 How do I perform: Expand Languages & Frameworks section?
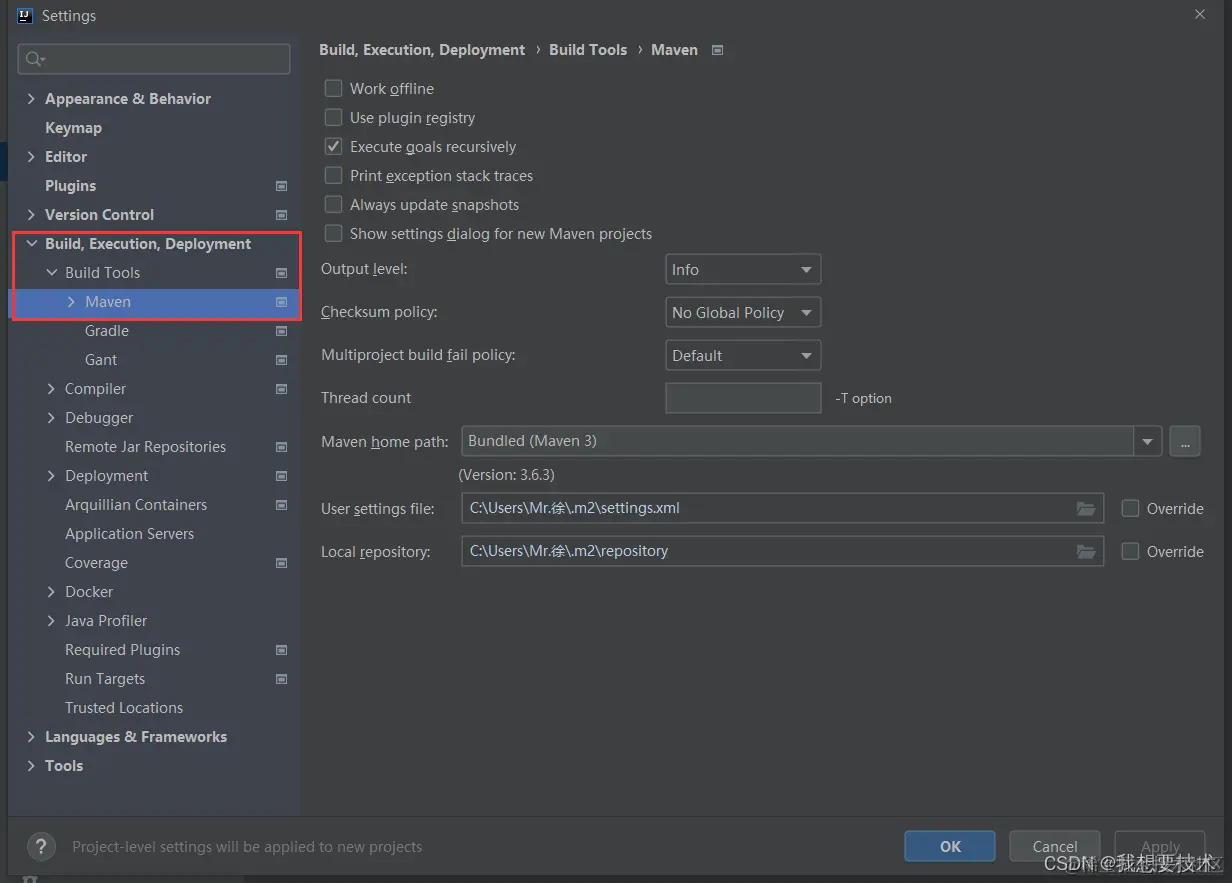pyautogui.click(x=31, y=736)
